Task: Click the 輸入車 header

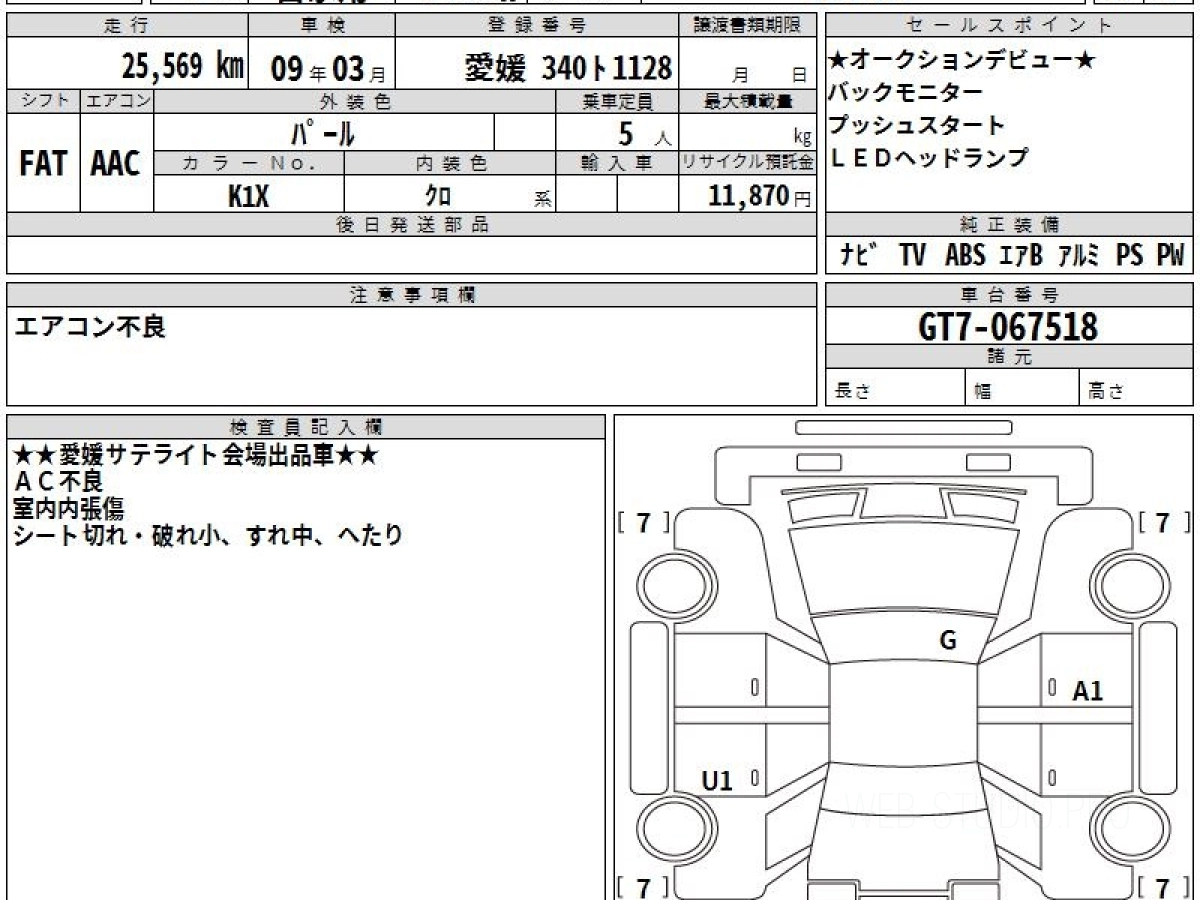Action: point(617,163)
